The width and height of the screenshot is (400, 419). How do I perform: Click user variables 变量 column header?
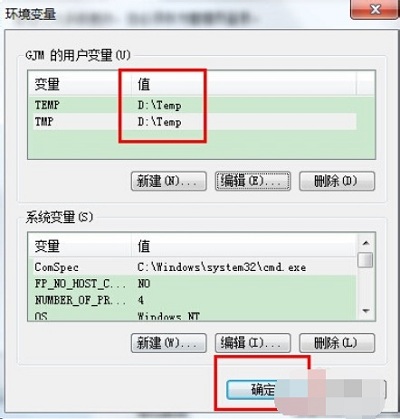79,84
